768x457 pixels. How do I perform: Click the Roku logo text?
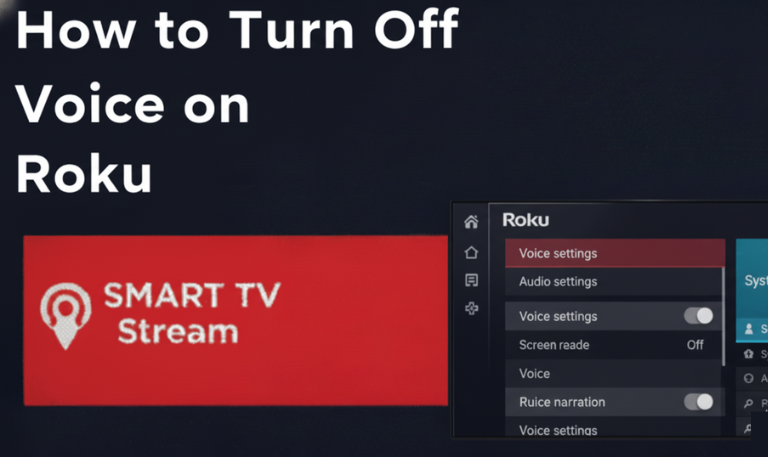click(x=526, y=220)
